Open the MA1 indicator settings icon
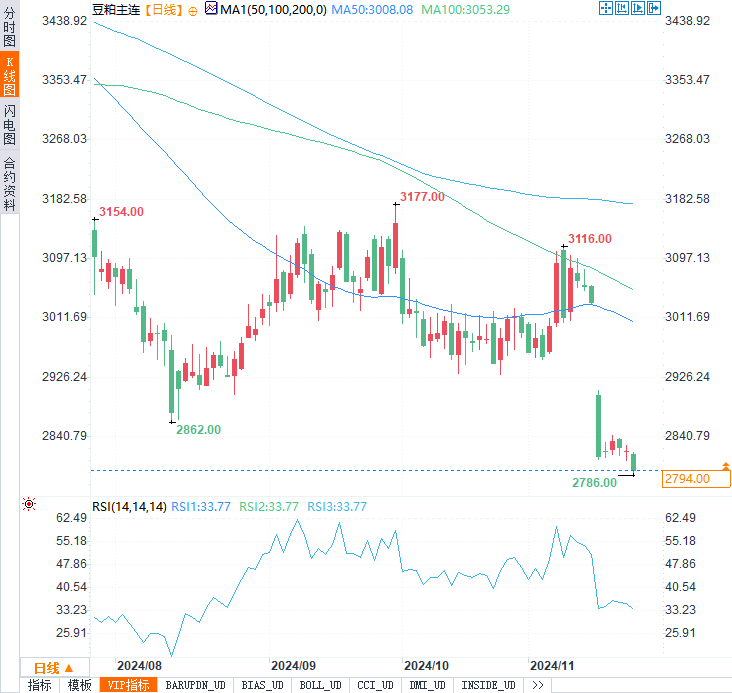Image resolution: width=732 pixels, height=693 pixels. (x=211, y=8)
